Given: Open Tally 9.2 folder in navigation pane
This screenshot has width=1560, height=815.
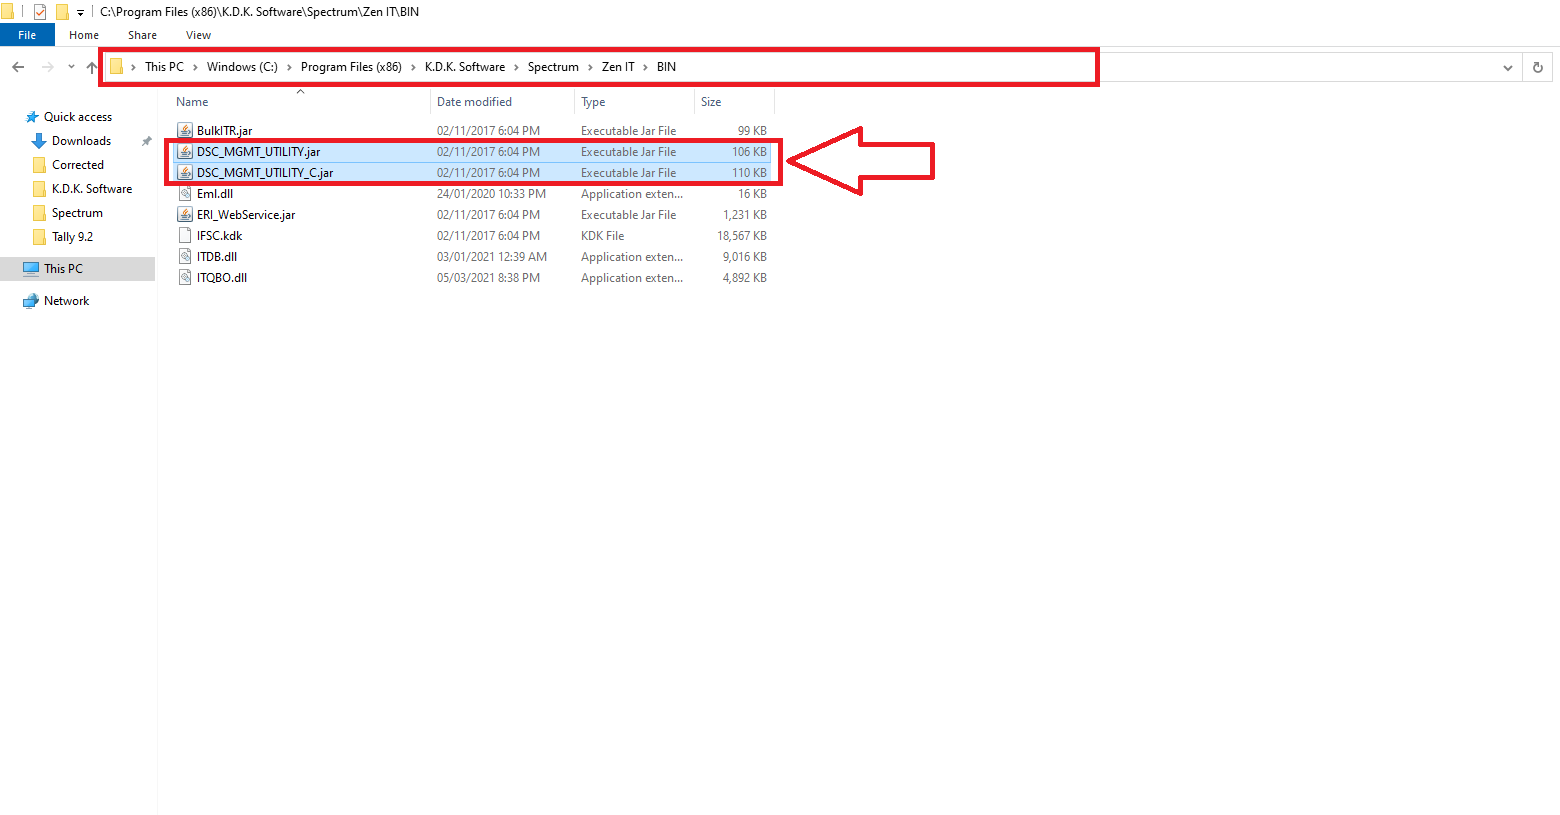Looking at the screenshot, I should click(72, 237).
